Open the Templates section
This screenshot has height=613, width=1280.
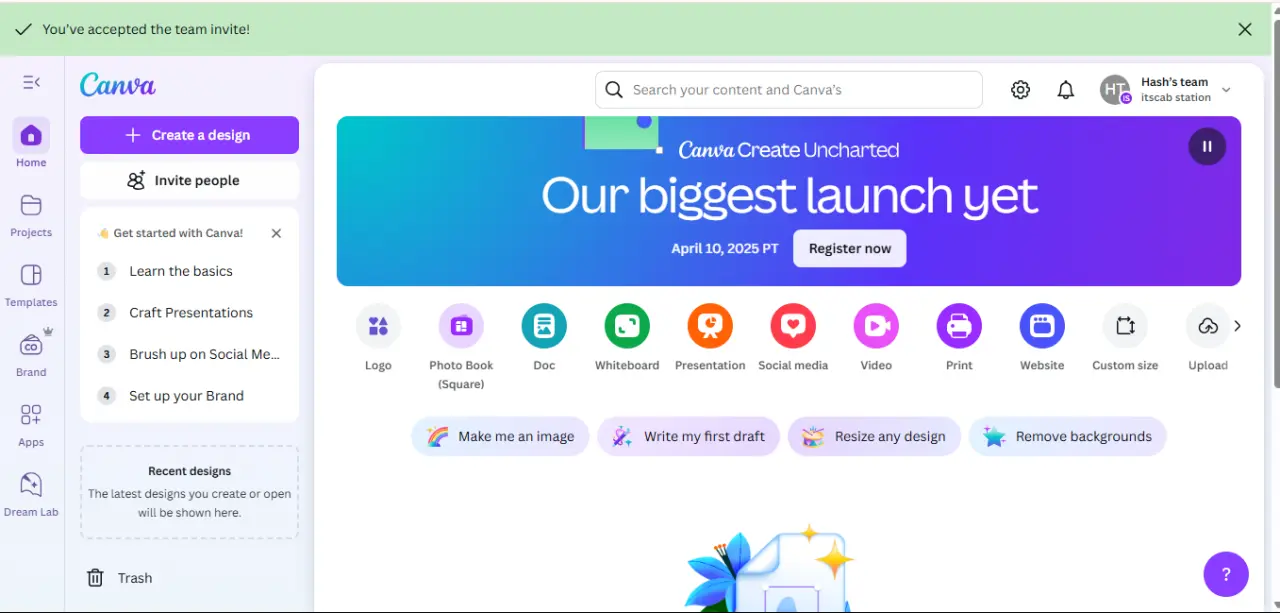click(31, 285)
